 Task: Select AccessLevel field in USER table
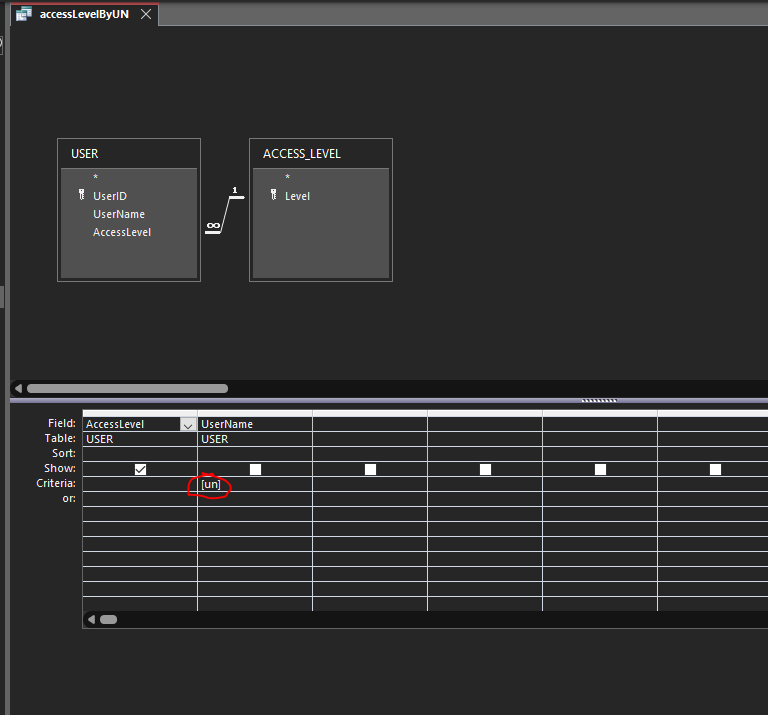pos(122,232)
